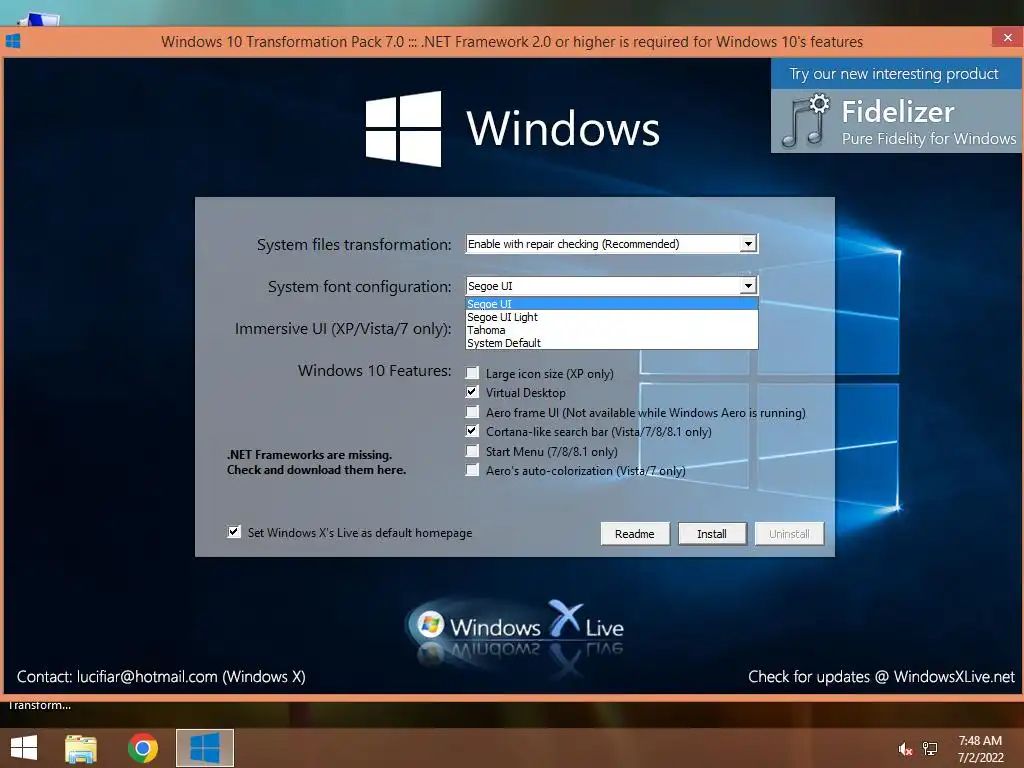The width and height of the screenshot is (1024, 768).
Task: Open the Start button on taskbar
Action: pos(24,748)
